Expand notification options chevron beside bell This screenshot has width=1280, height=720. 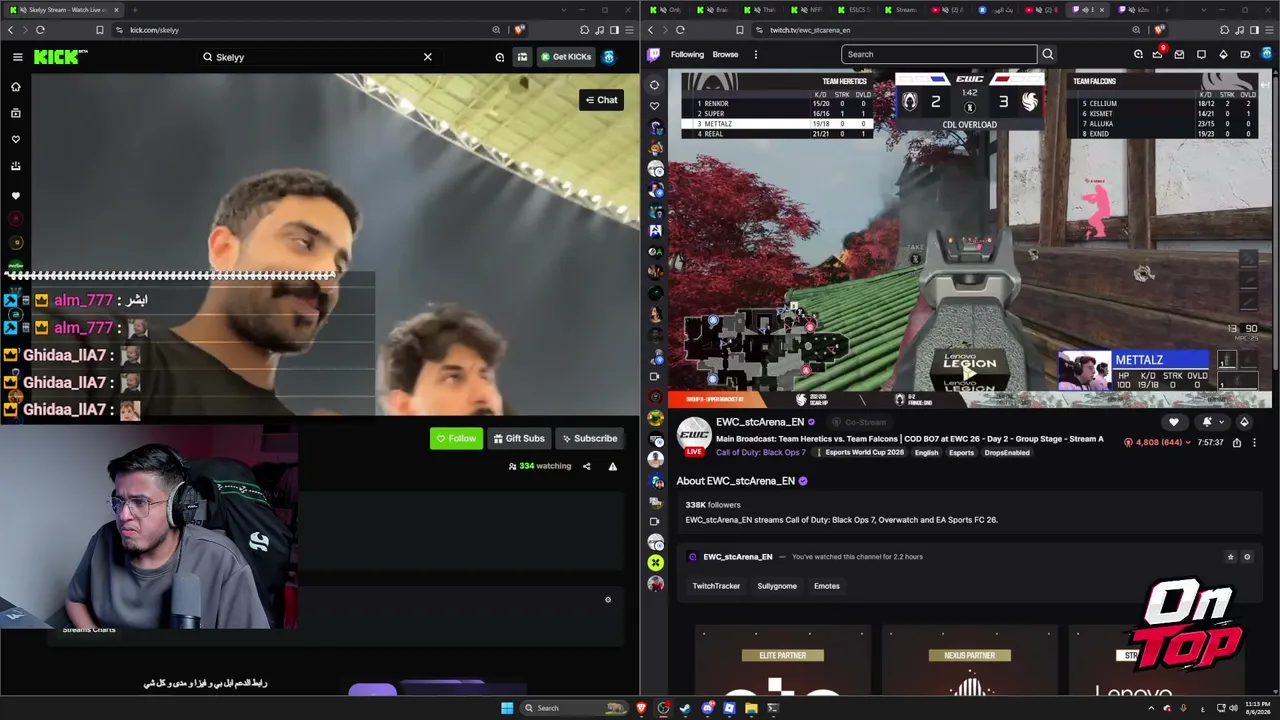click(x=1221, y=422)
